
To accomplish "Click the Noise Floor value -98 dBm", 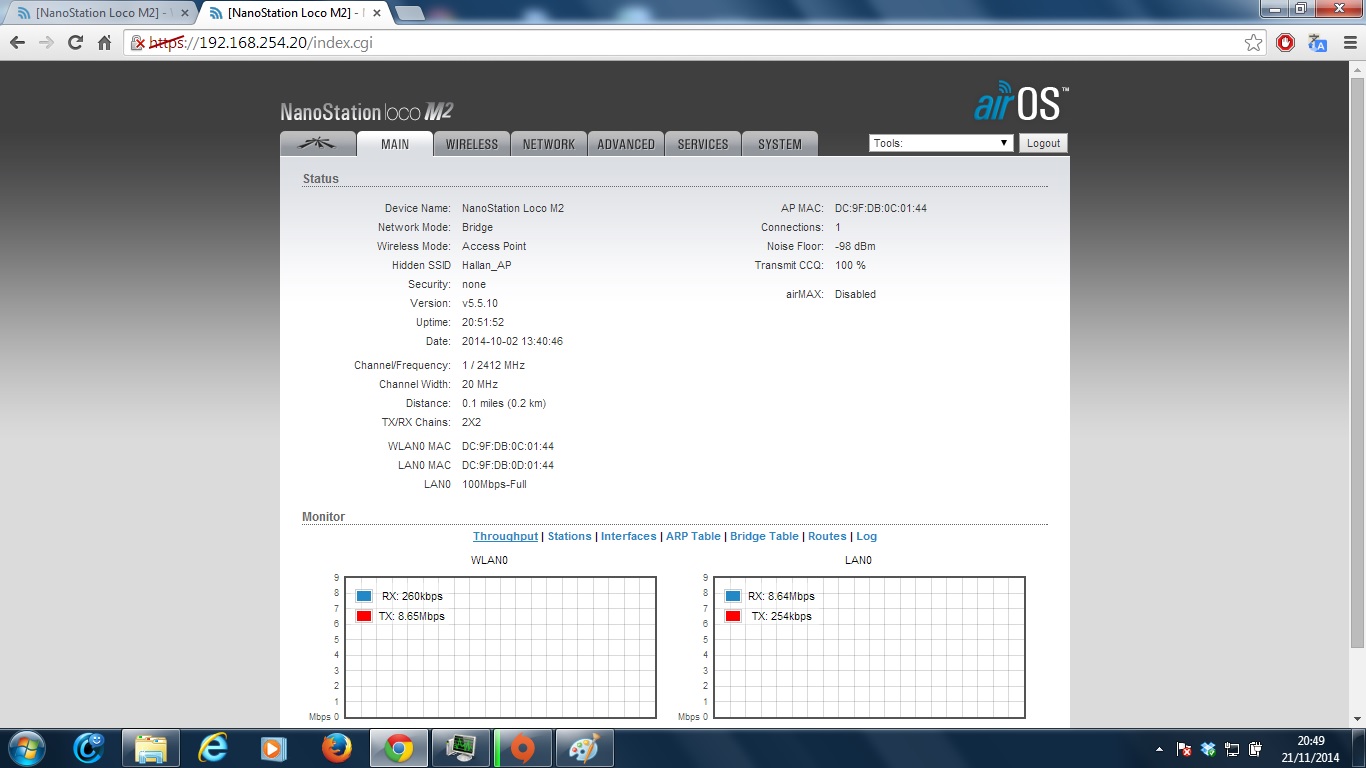I will point(855,247).
